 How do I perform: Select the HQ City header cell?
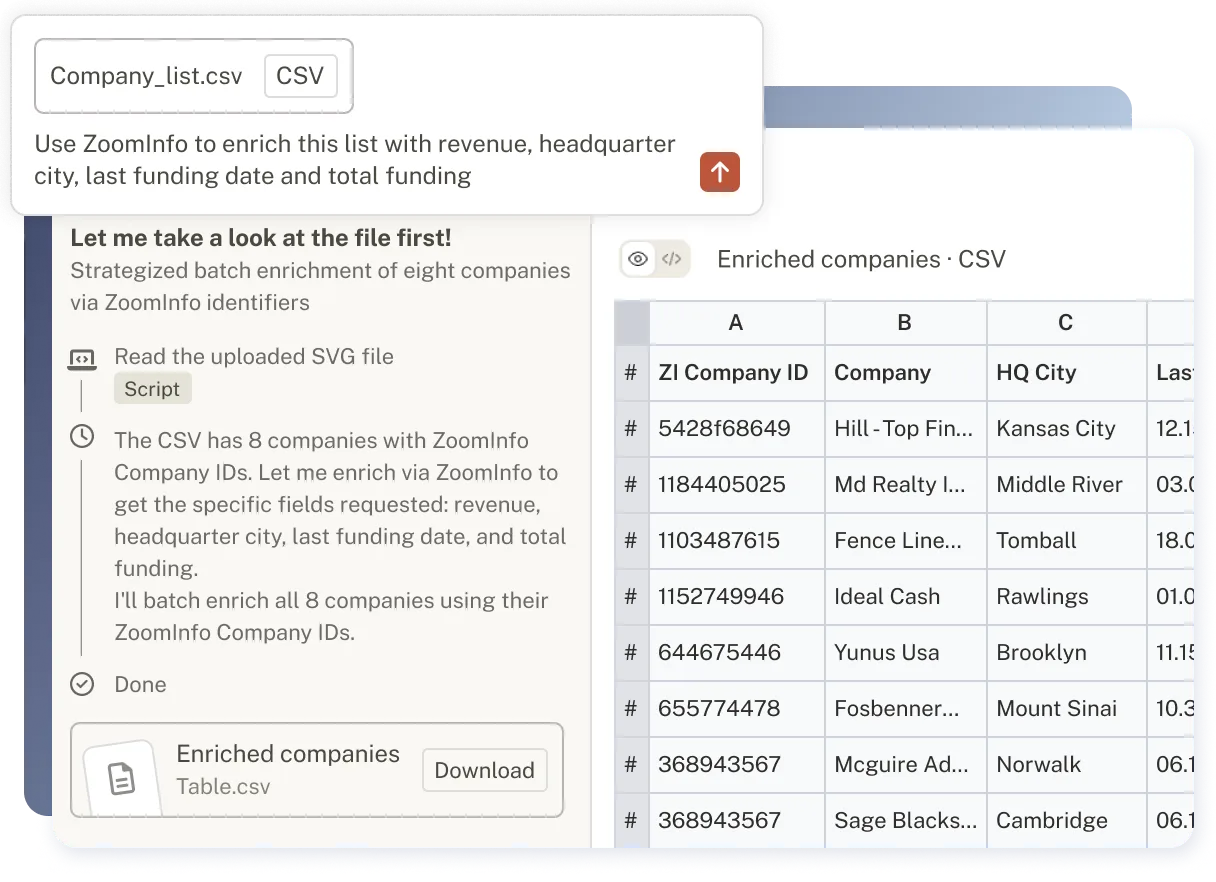(x=1066, y=373)
